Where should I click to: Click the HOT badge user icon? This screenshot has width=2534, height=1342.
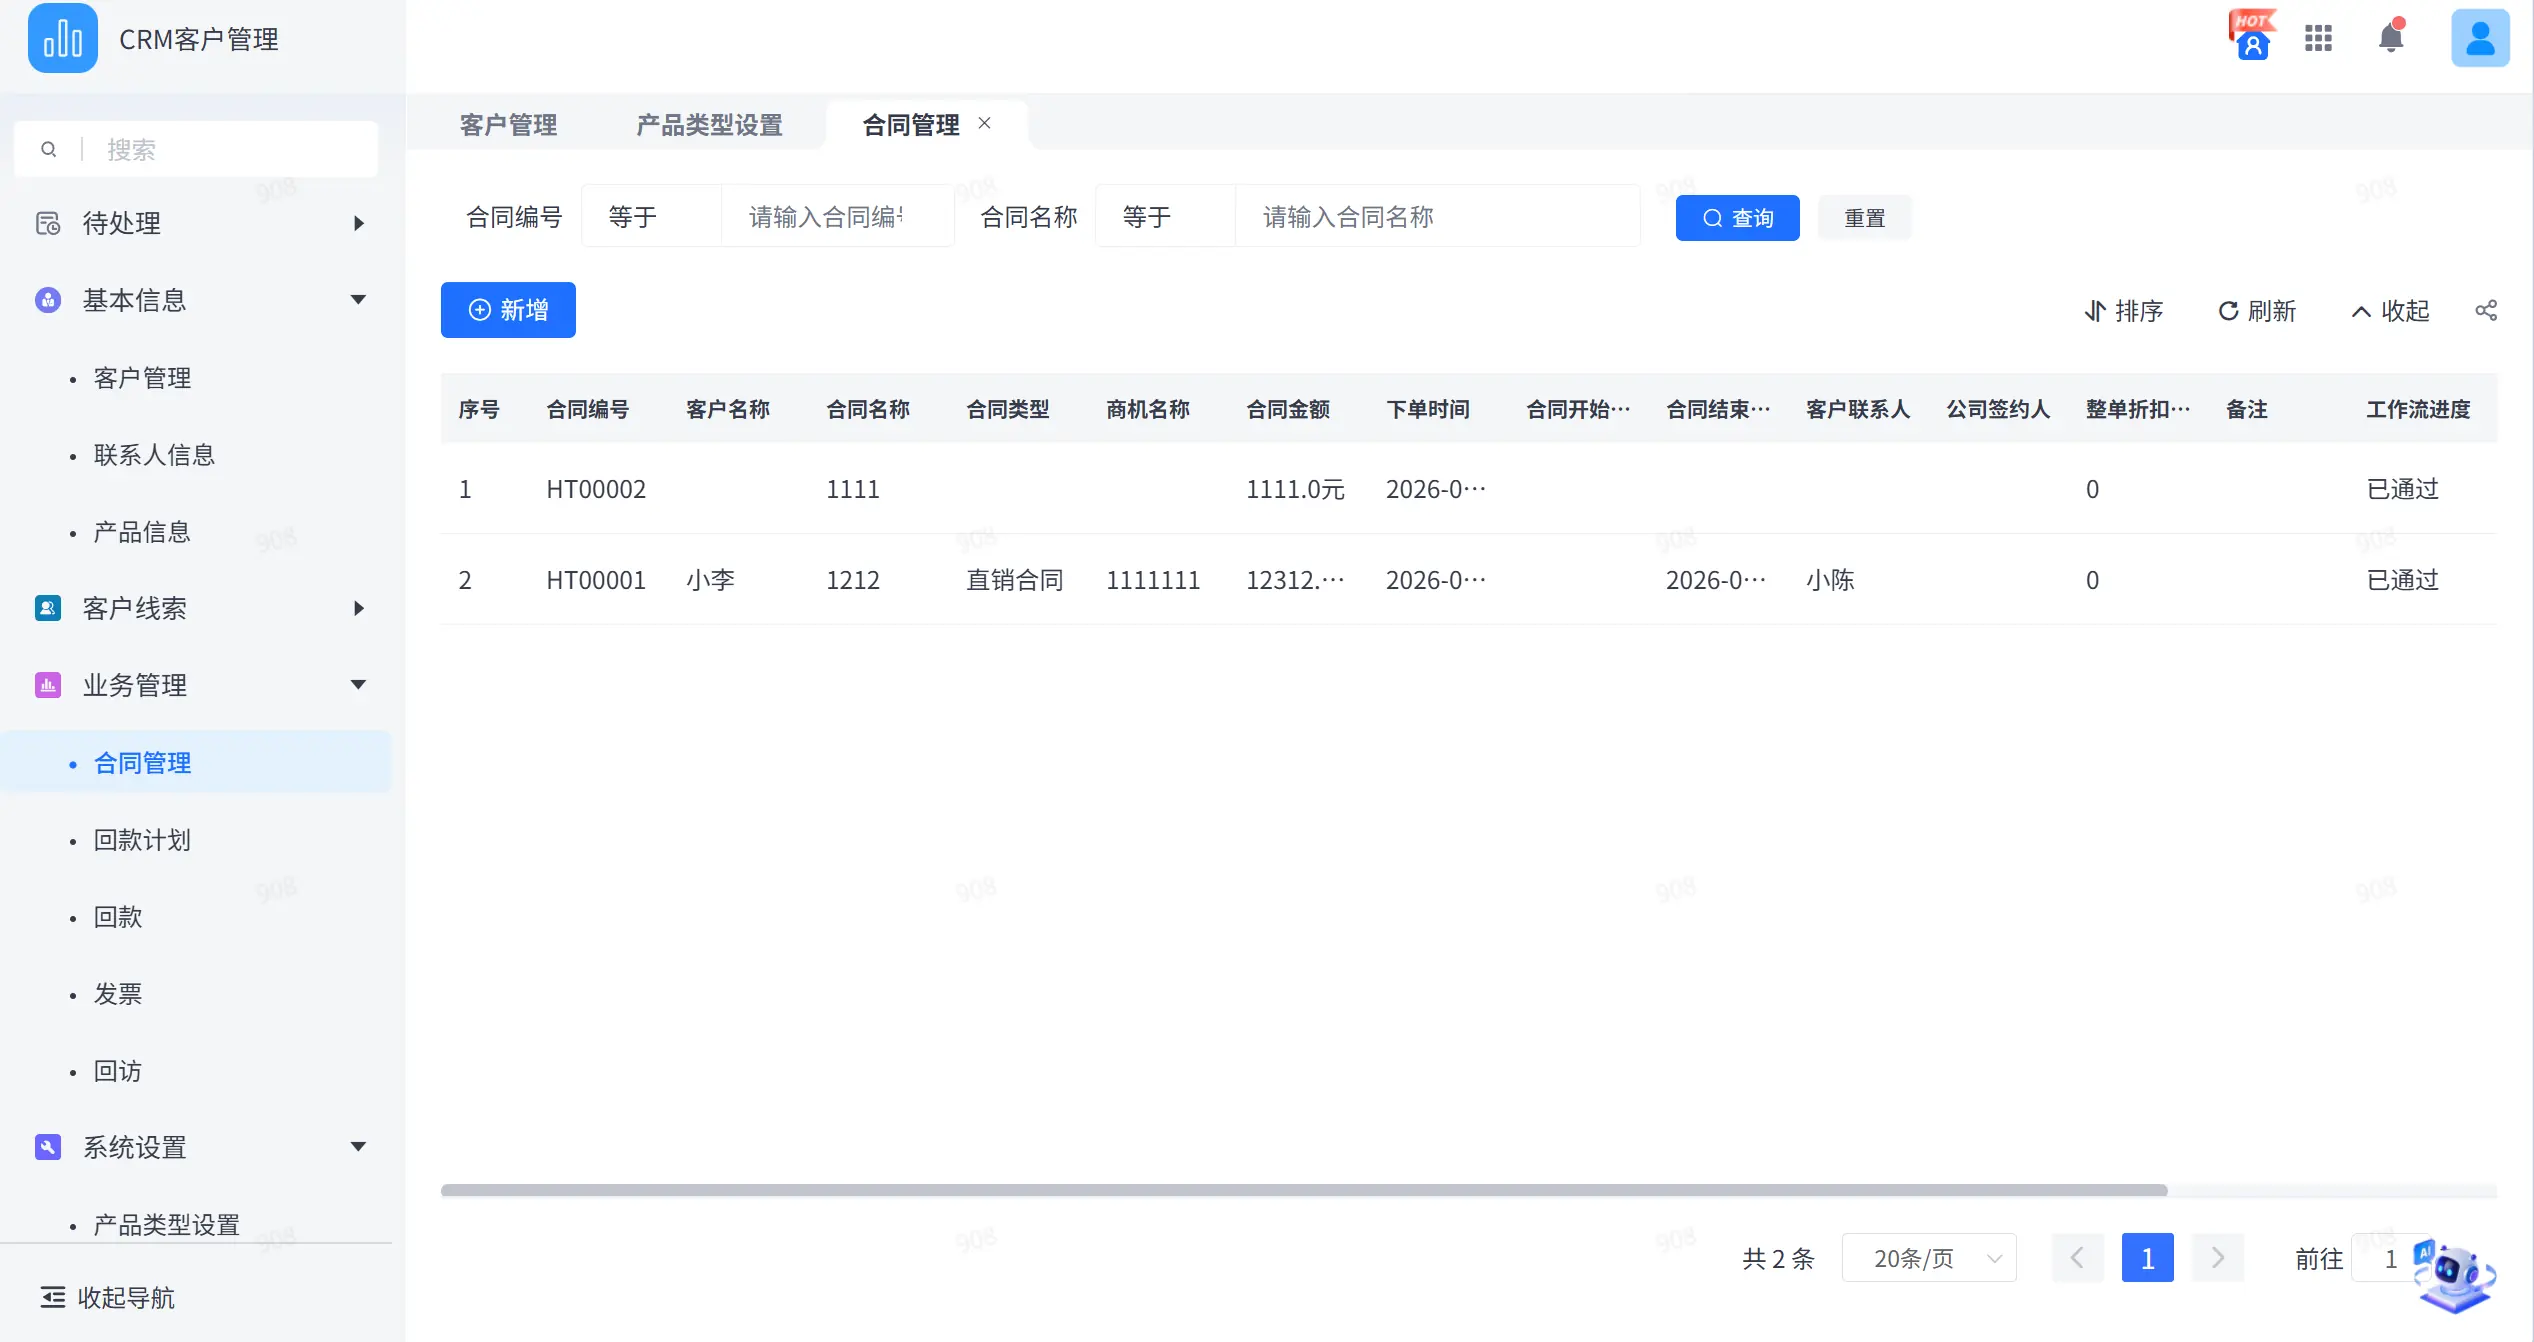[x=2252, y=37]
